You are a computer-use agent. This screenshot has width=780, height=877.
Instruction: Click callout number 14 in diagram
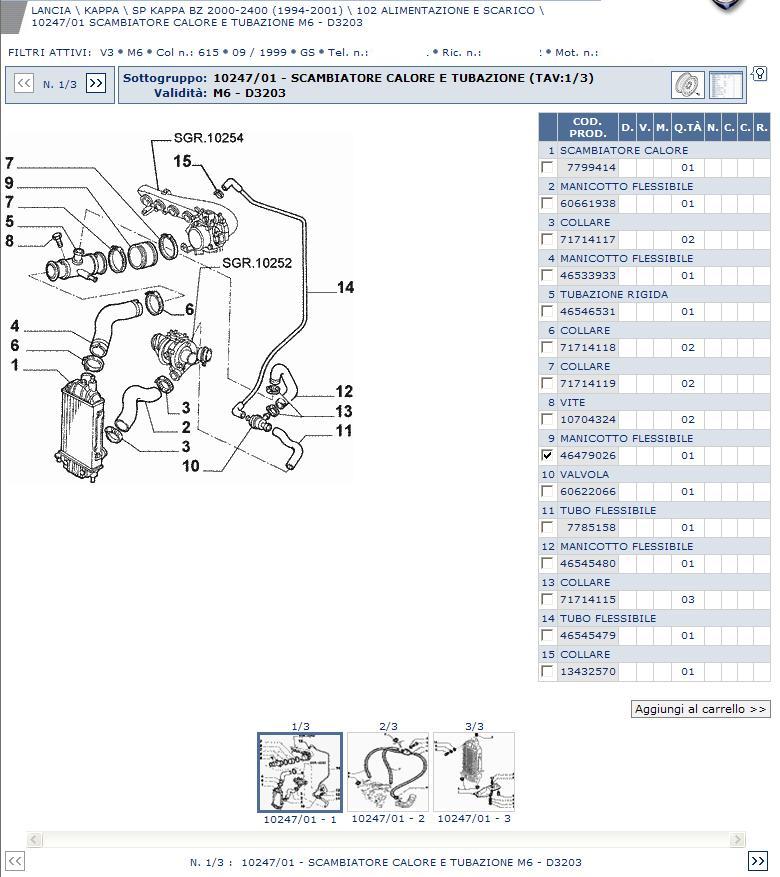(345, 287)
